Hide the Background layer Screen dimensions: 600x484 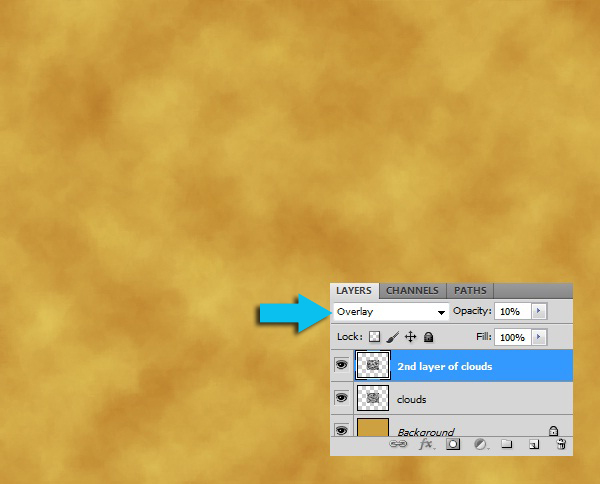[x=341, y=429]
